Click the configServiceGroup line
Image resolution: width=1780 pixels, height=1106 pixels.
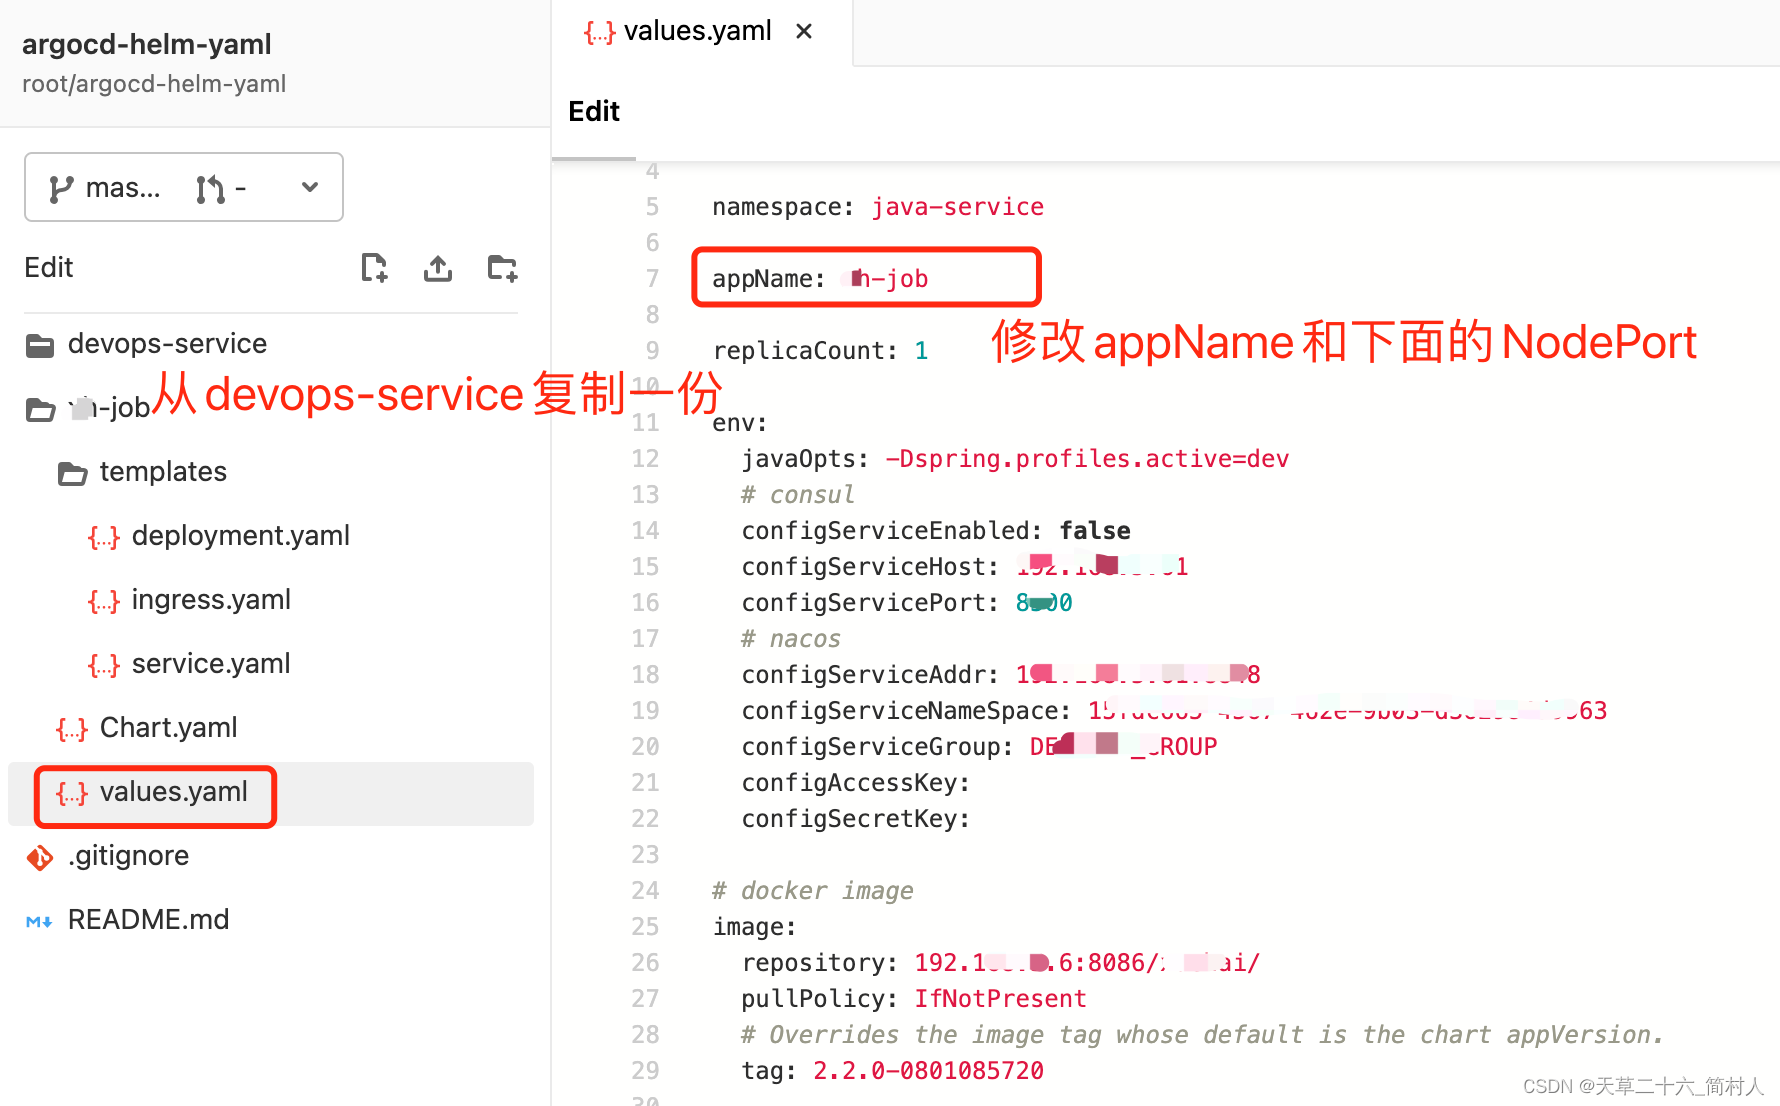pos(979,747)
